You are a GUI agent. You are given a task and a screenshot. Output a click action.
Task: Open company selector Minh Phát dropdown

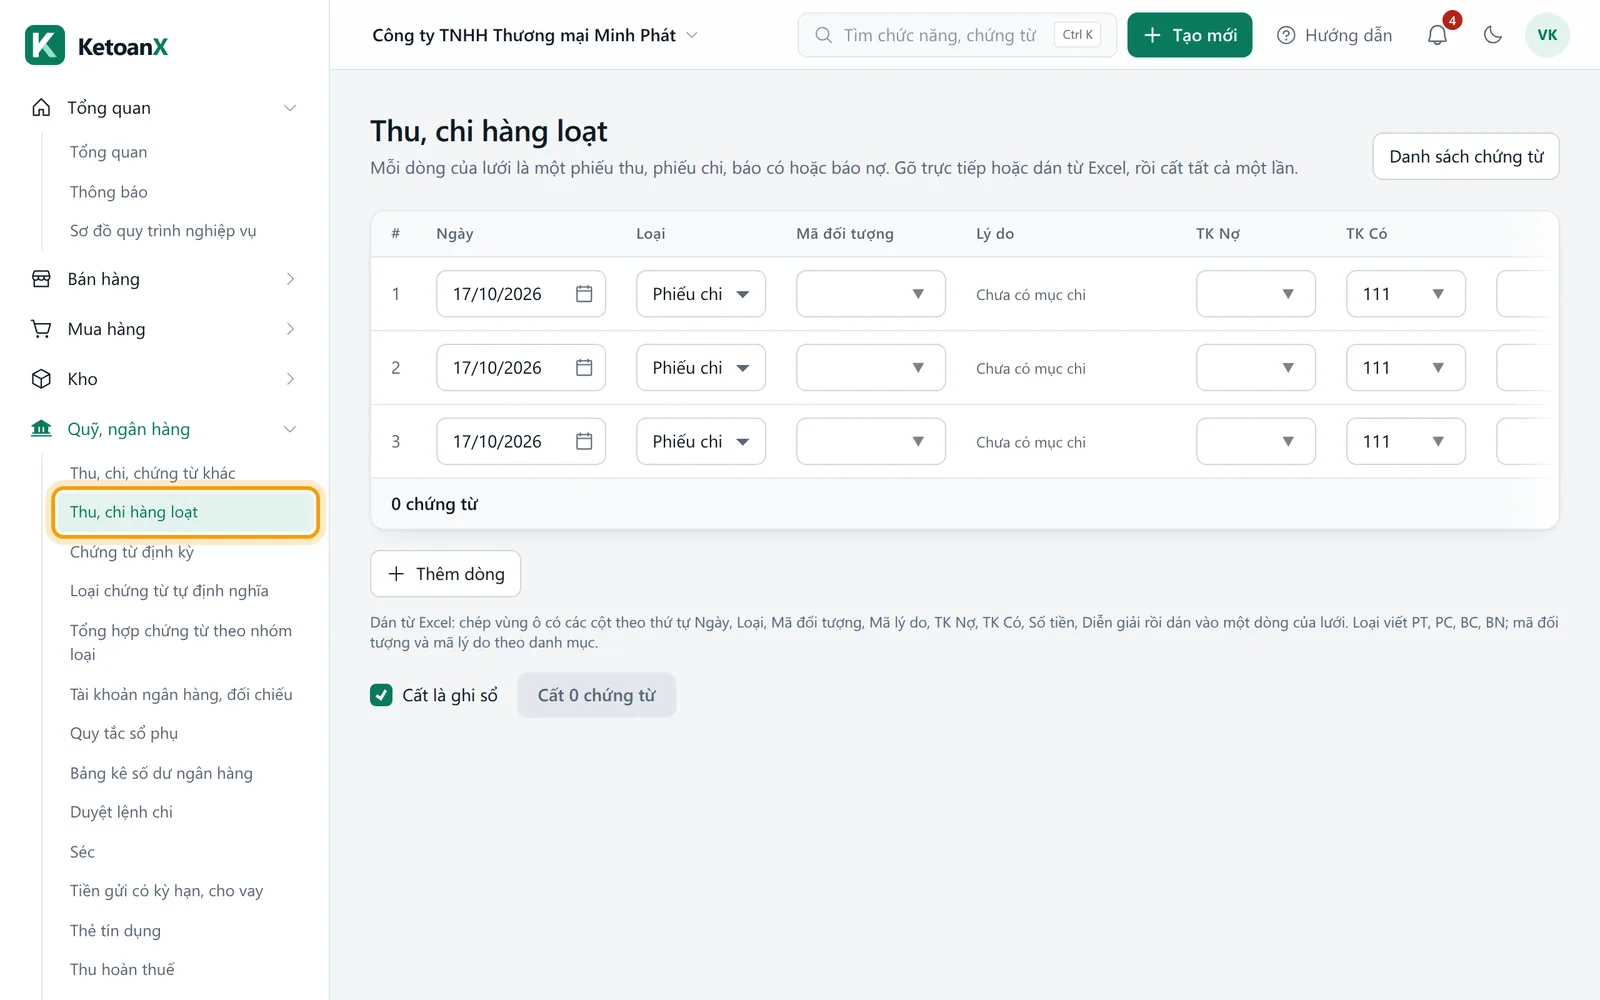pyautogui.click(x=535, y=35)
